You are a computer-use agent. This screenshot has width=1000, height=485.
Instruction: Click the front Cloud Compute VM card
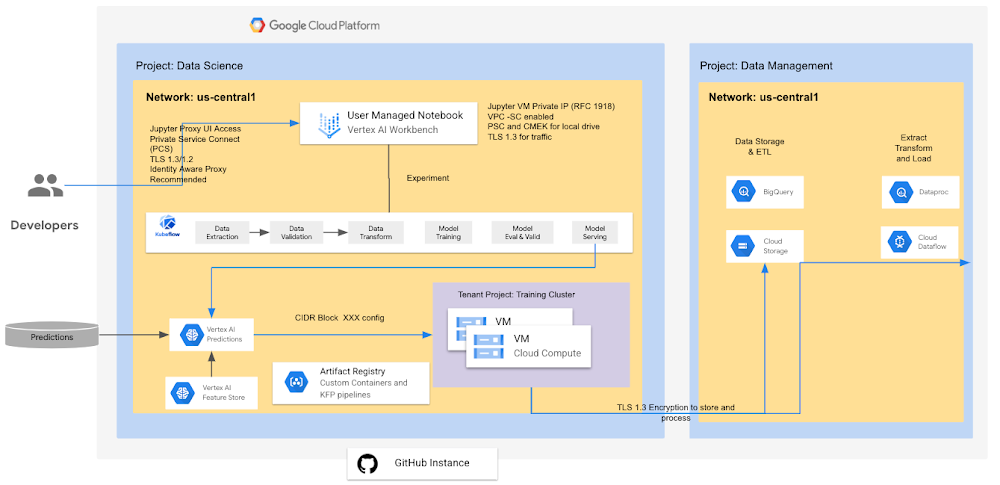pos(528,346)
